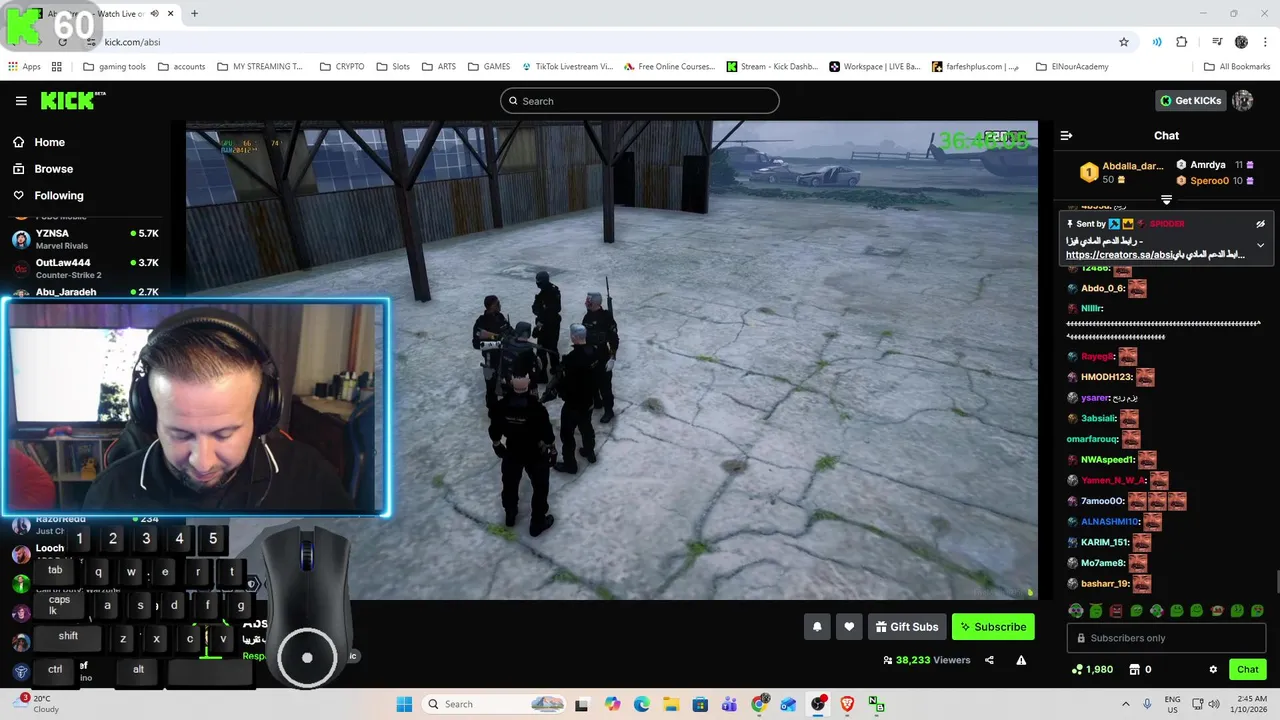Open the channel points 1,980 balance
This screenshot has width=1280, height=720.
[x=1091, y=669]
